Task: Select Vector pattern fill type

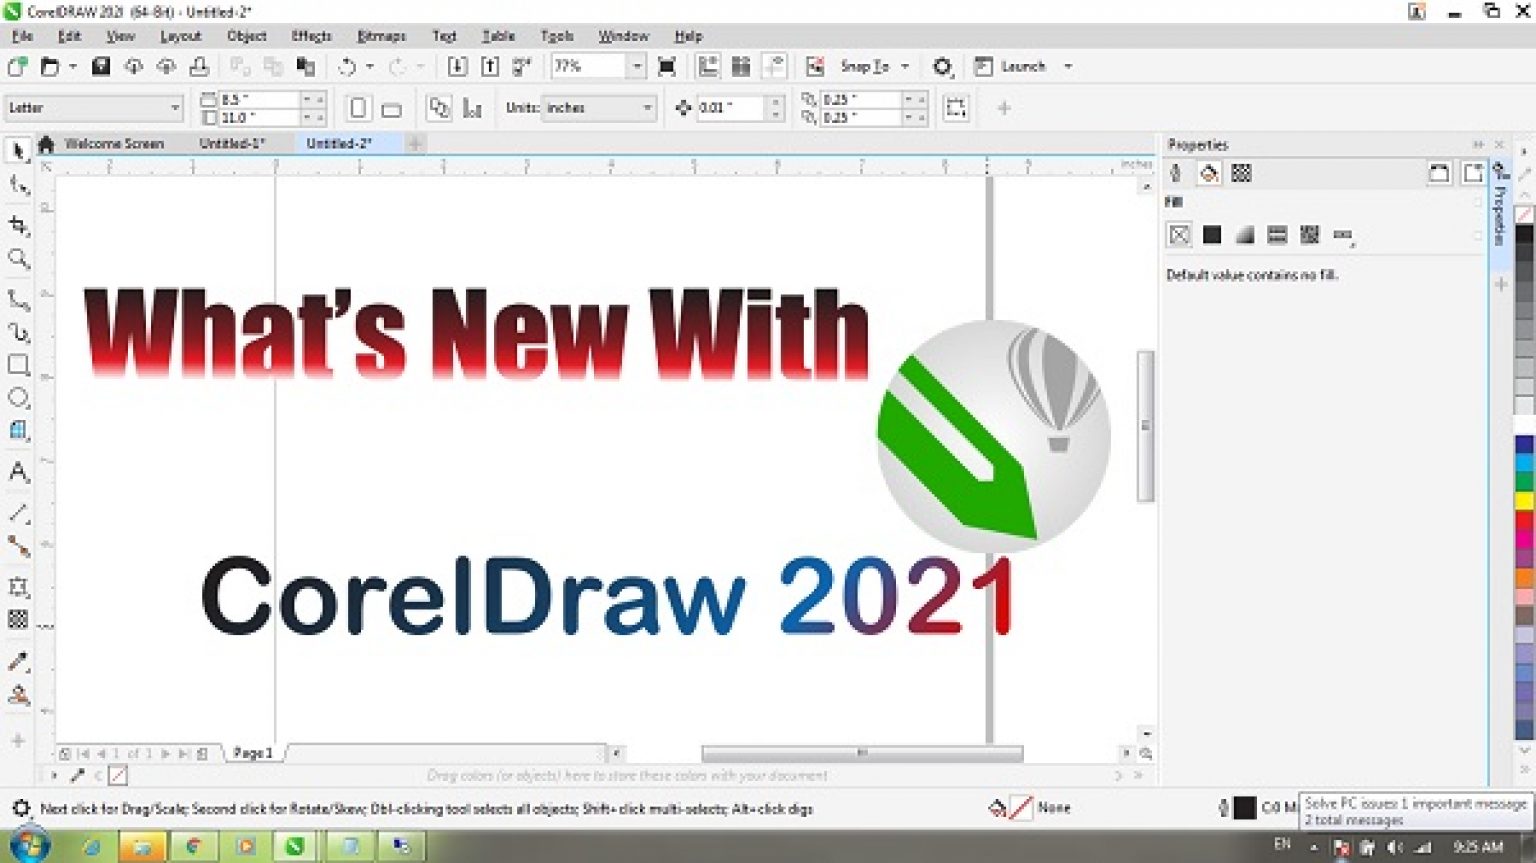Action: click(1277, 235)
